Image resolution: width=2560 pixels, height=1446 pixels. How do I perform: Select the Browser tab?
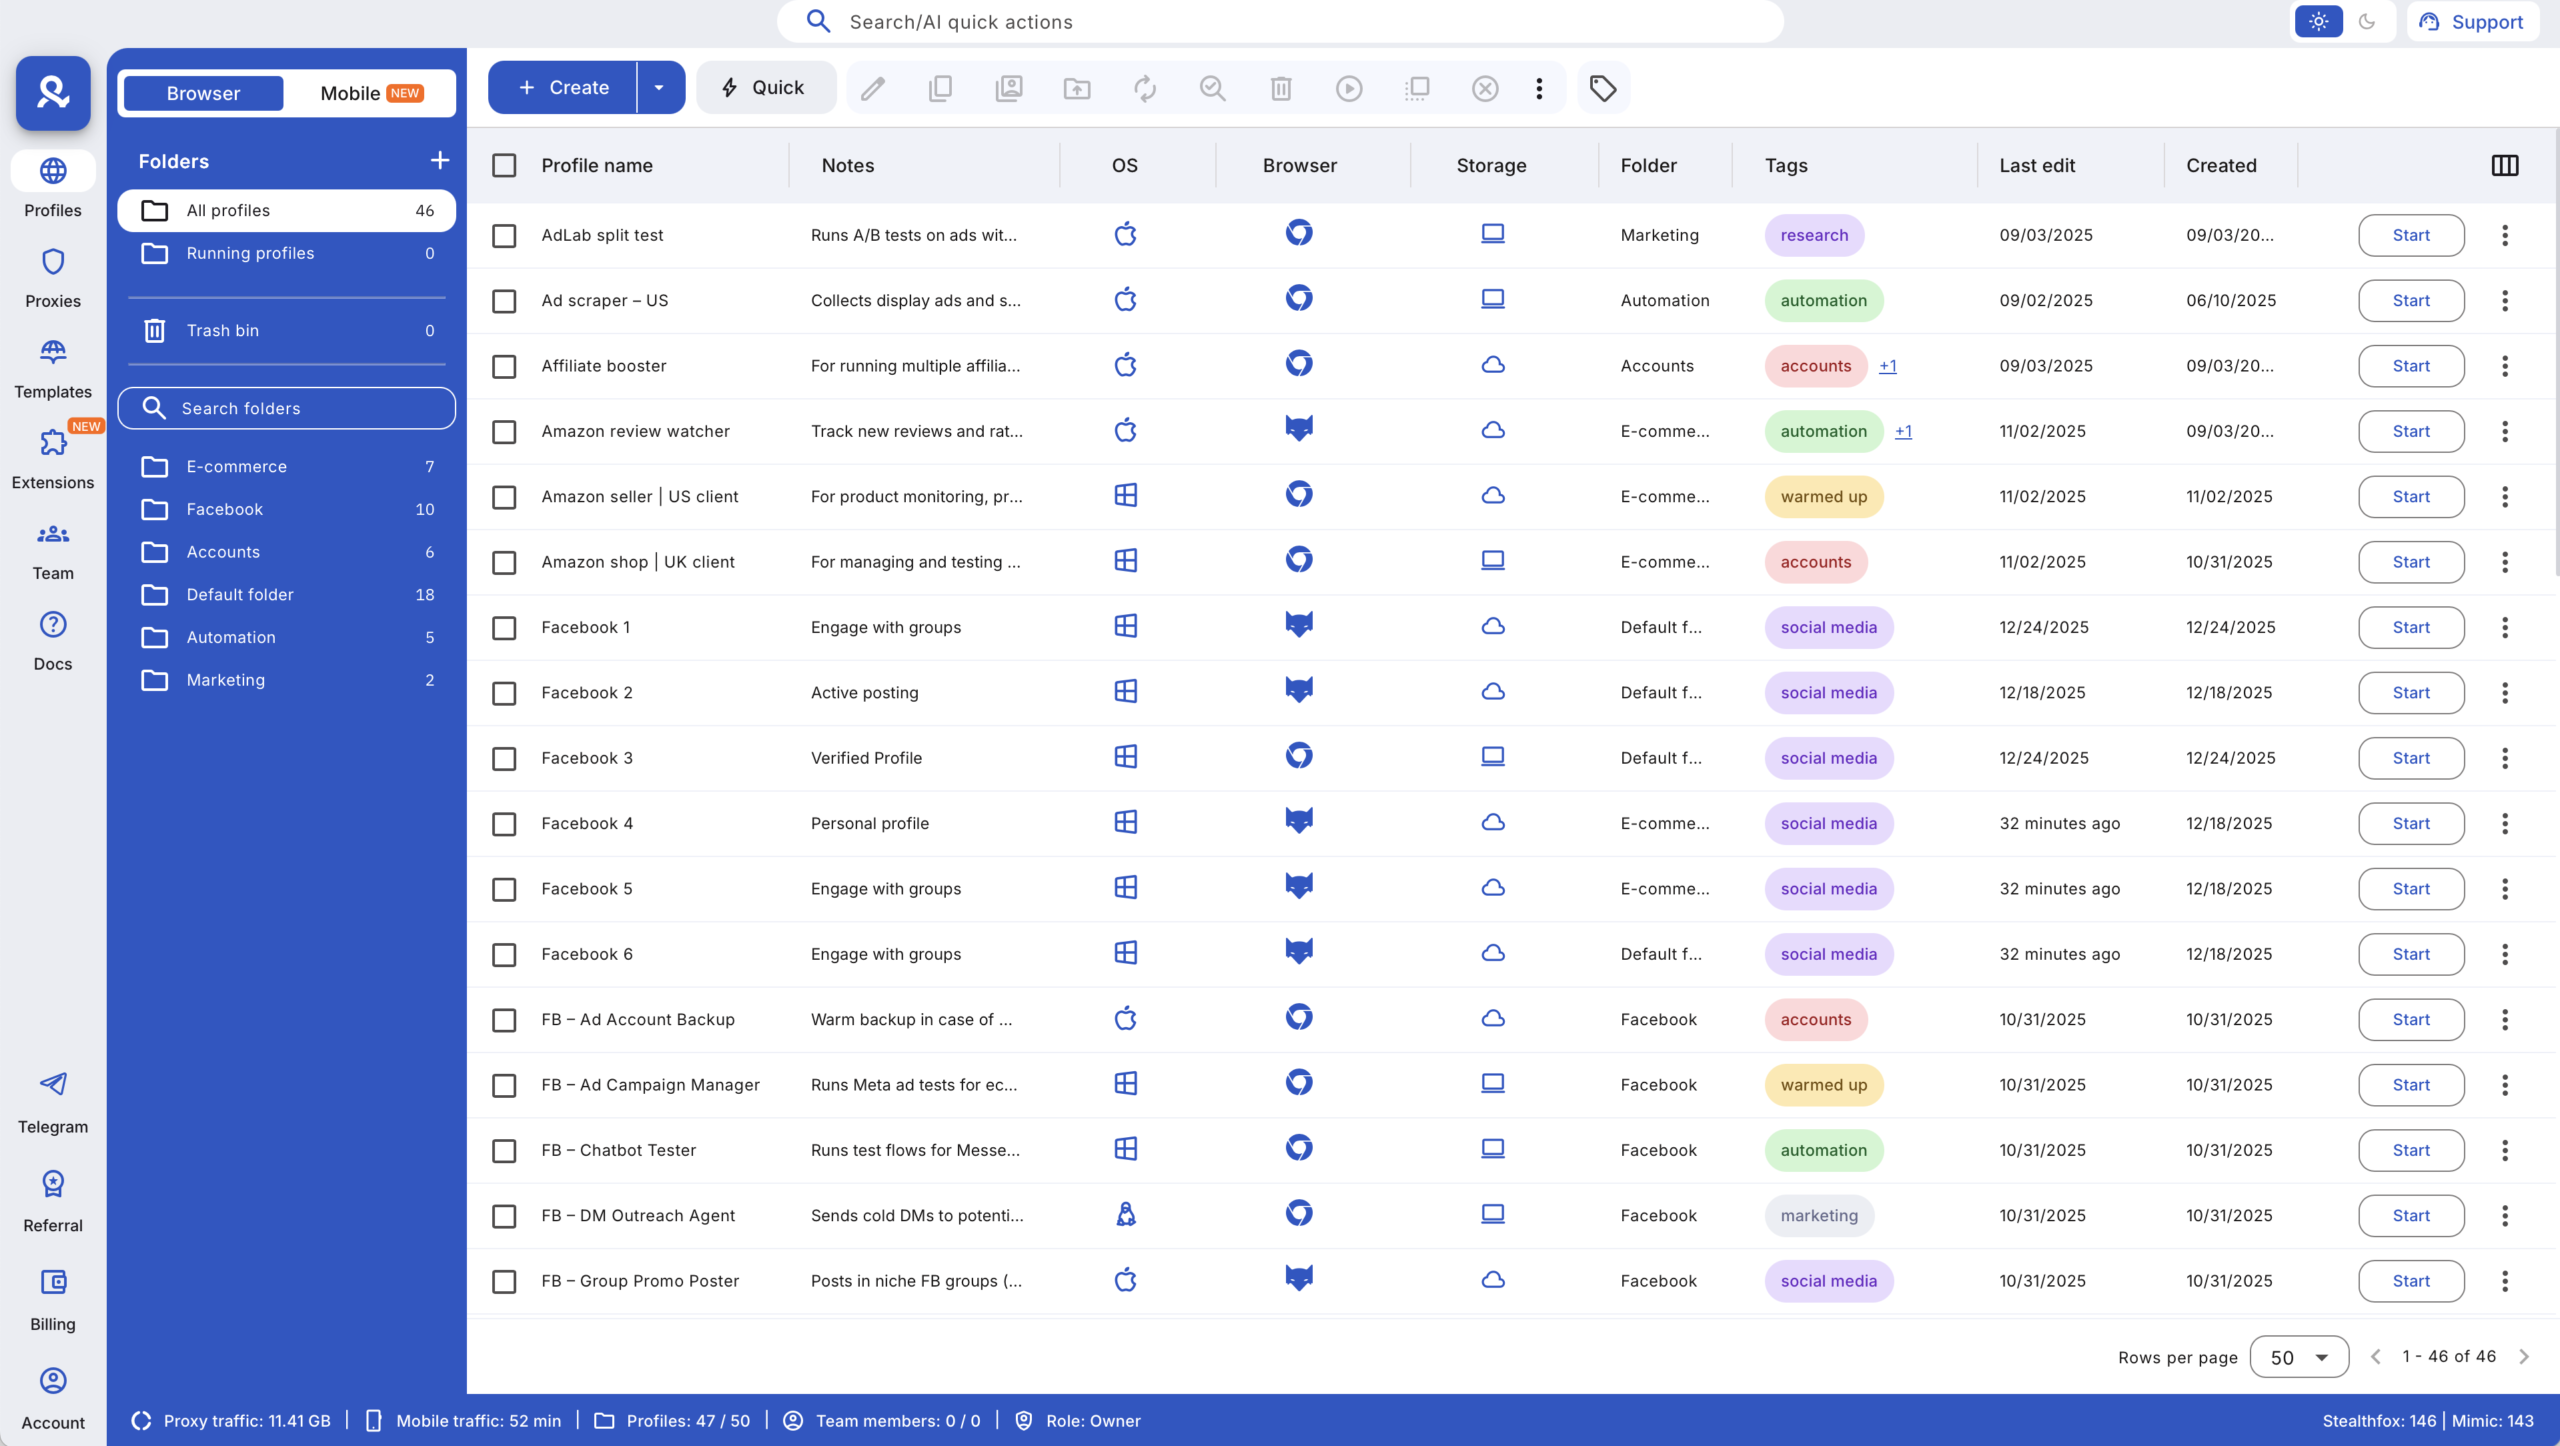pos(201,93)
